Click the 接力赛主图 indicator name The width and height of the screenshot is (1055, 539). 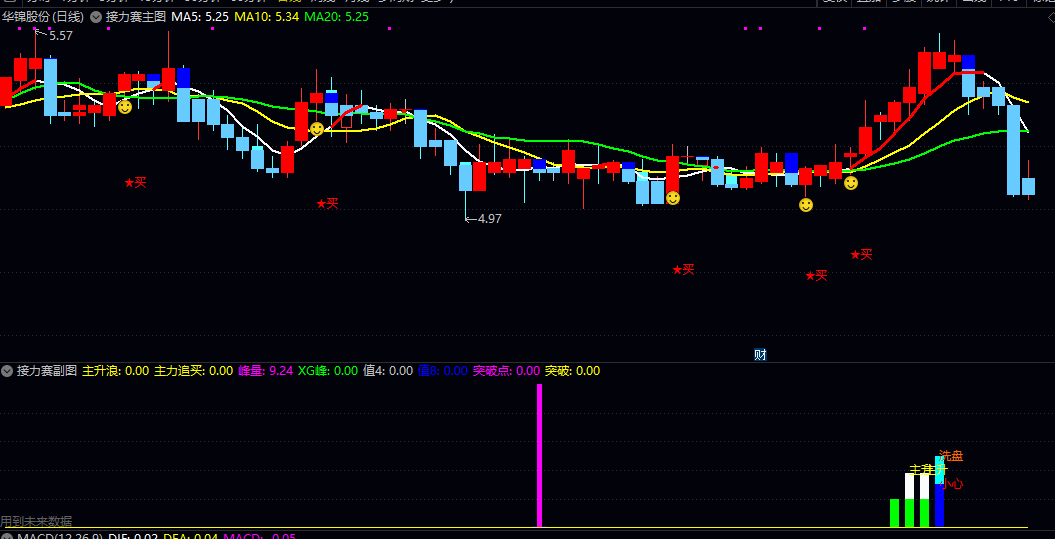coord(135,17)
